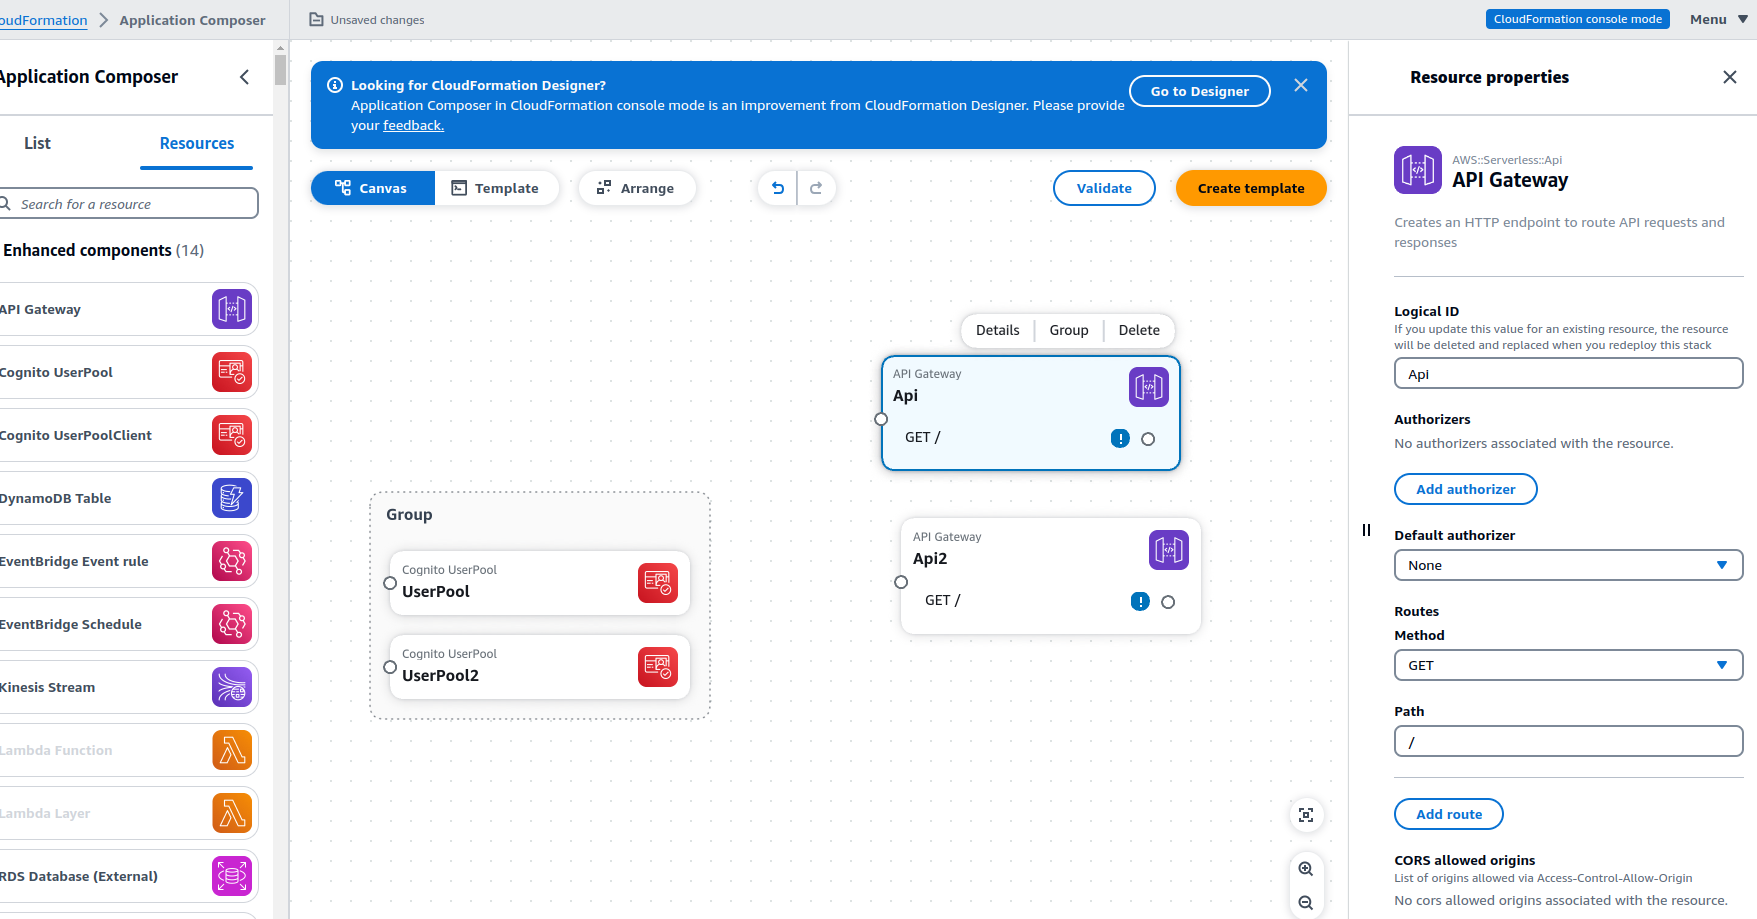
Task: Open the Default authorizer dropdown
Action: [x=1568, y=565]
